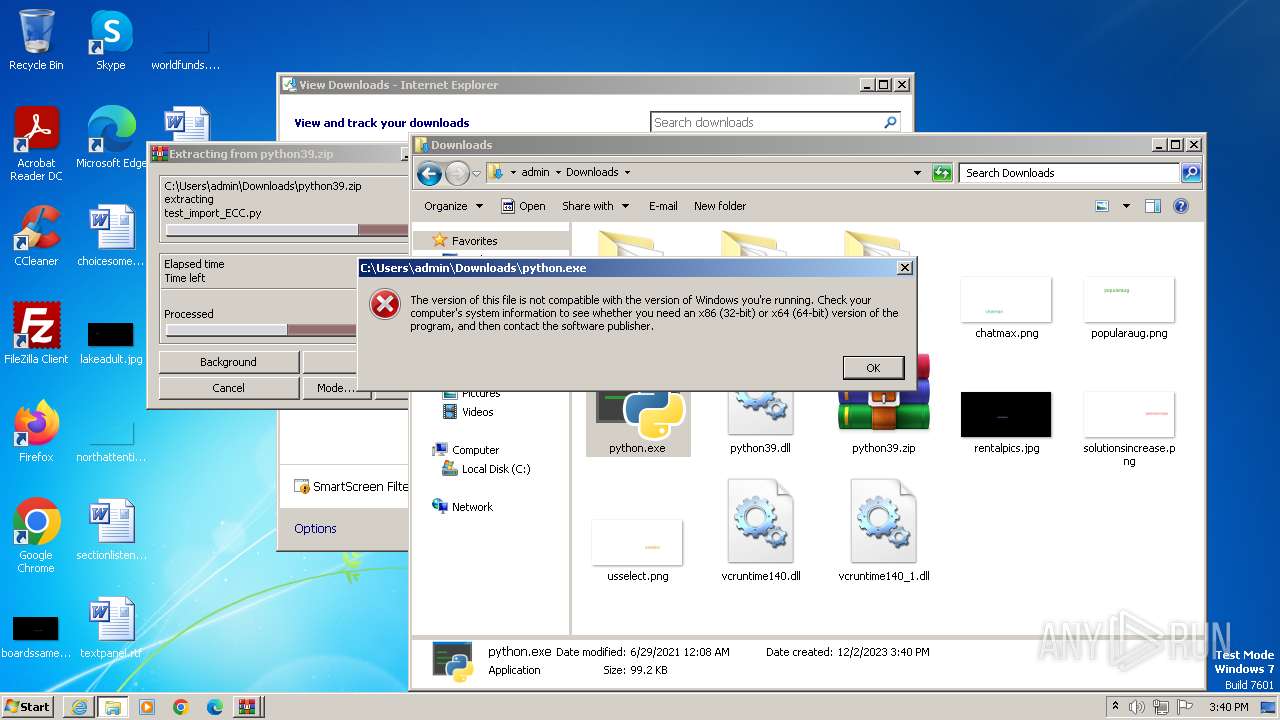Open the sectionlisten Word document icon

pos(111,530)
